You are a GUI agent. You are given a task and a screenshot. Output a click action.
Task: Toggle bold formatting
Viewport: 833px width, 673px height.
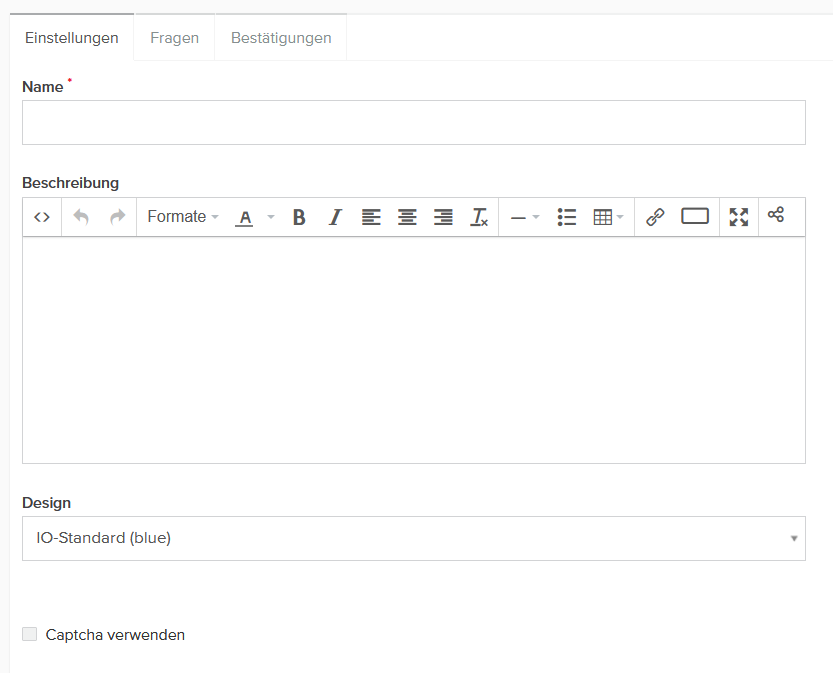click(299, 217)
